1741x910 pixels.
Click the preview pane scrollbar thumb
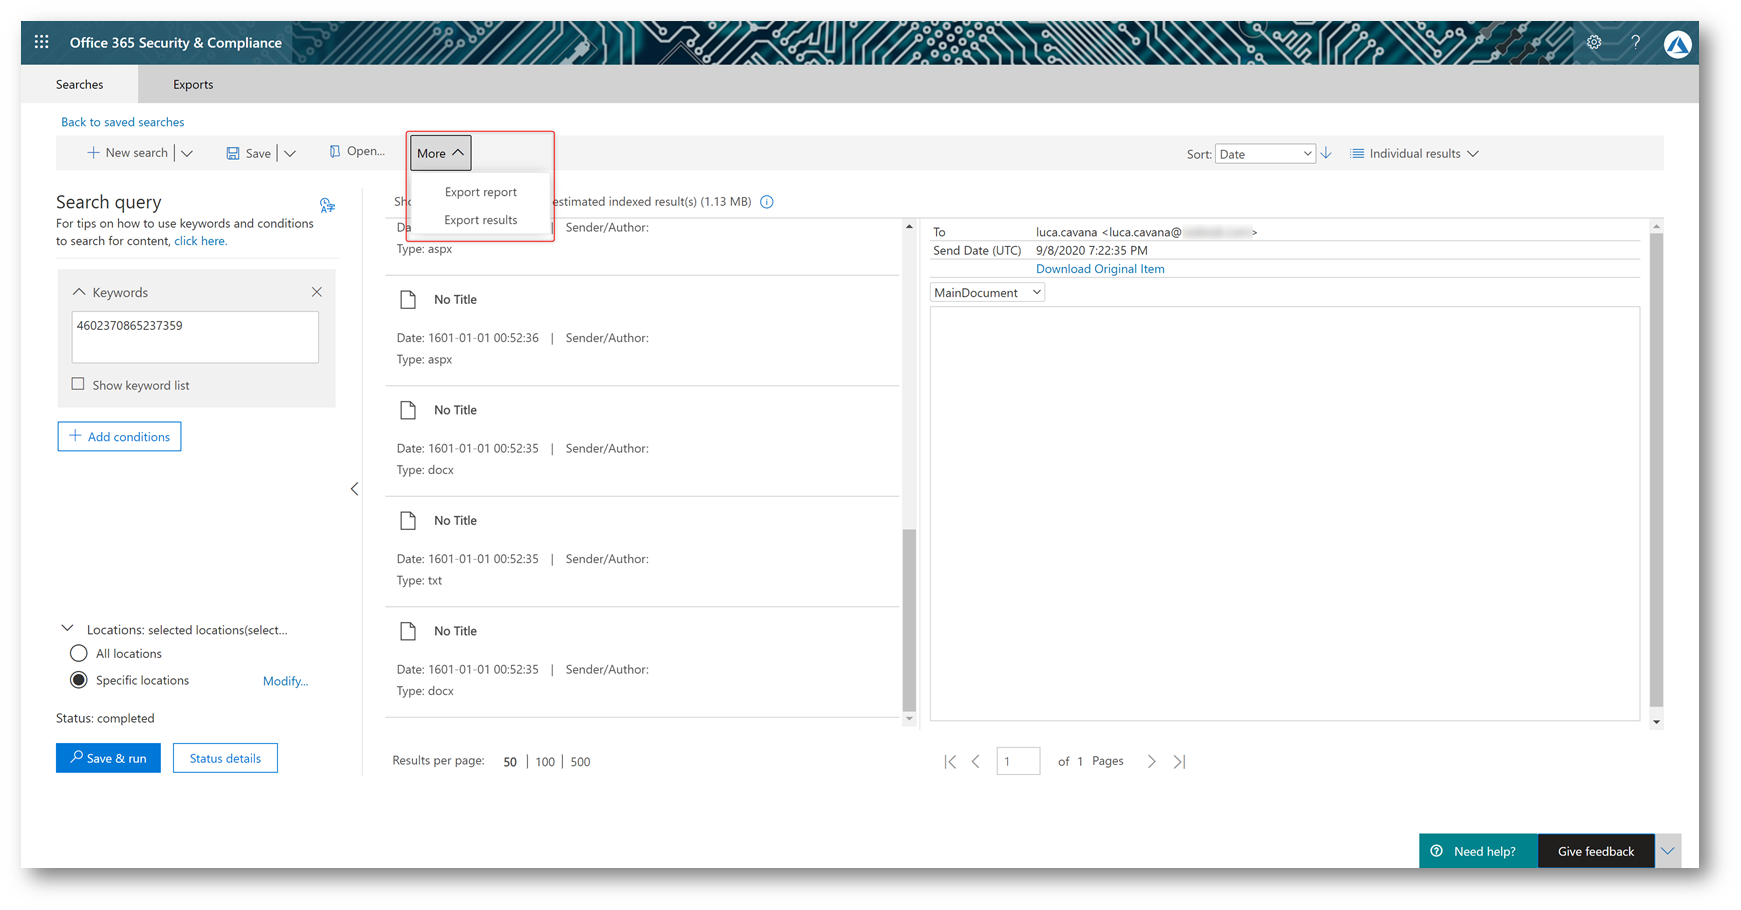pos(1656,470)
